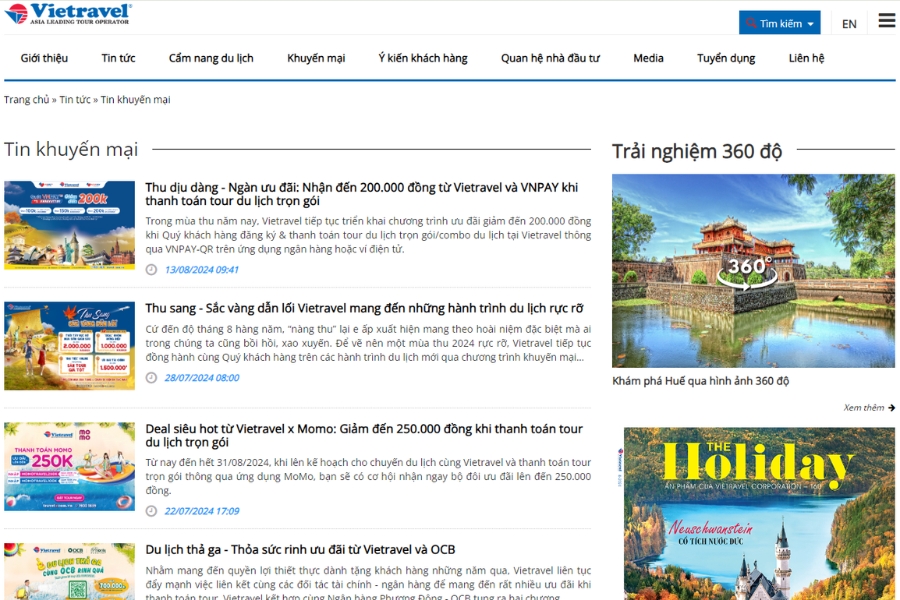
Task: Click the date 13/08/2024 09:41
Action: (x=201, y=270)
